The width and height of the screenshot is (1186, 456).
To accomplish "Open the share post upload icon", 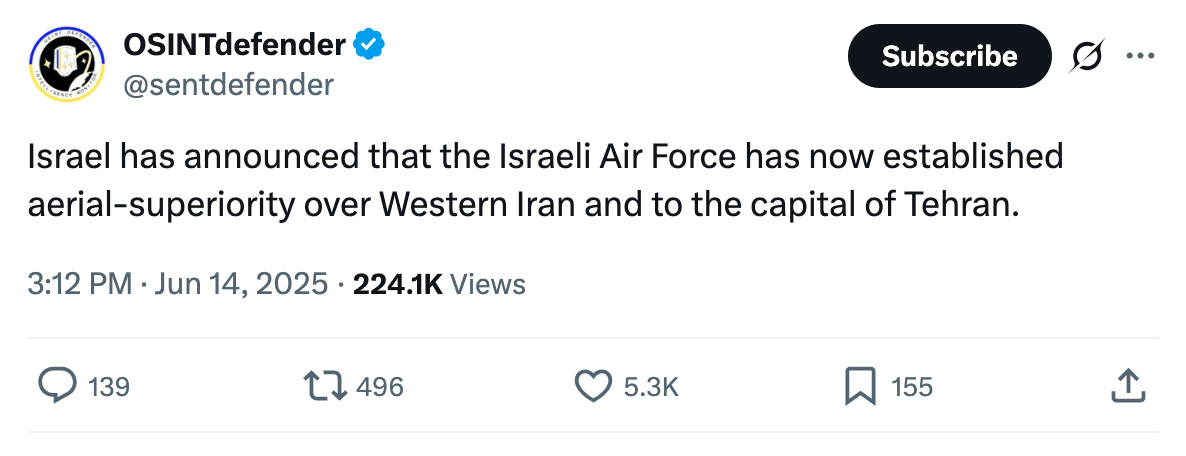I will pos(1129,386).
